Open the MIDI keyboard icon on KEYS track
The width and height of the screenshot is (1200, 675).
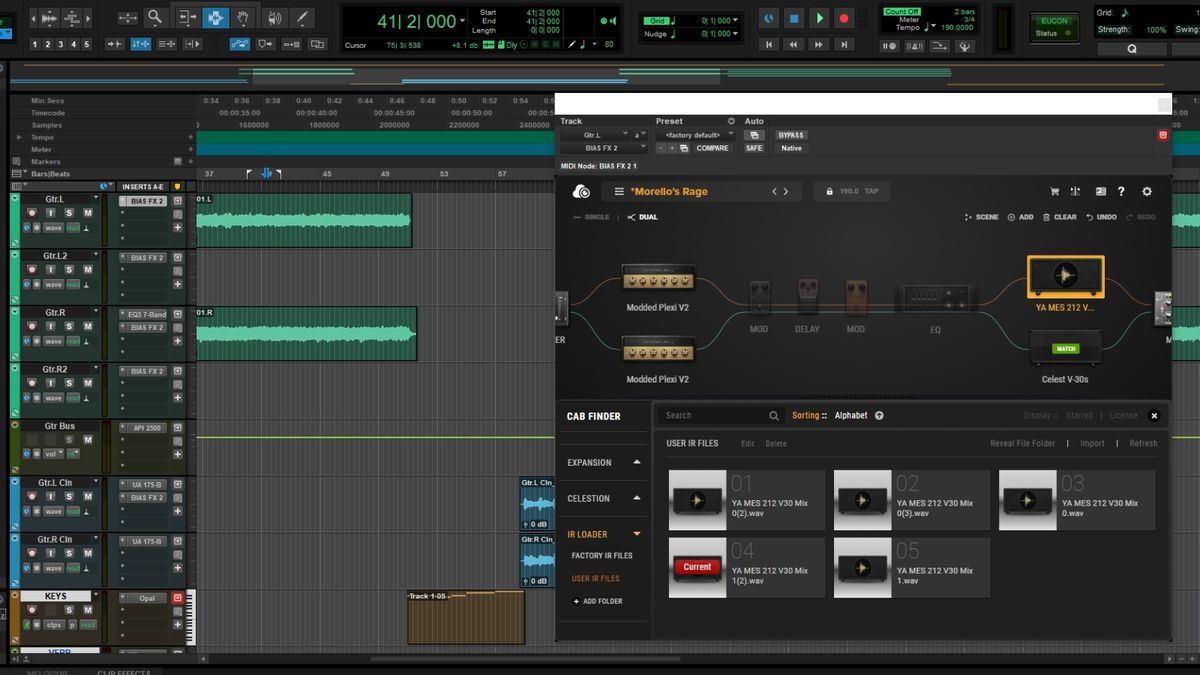click(190, 610)
